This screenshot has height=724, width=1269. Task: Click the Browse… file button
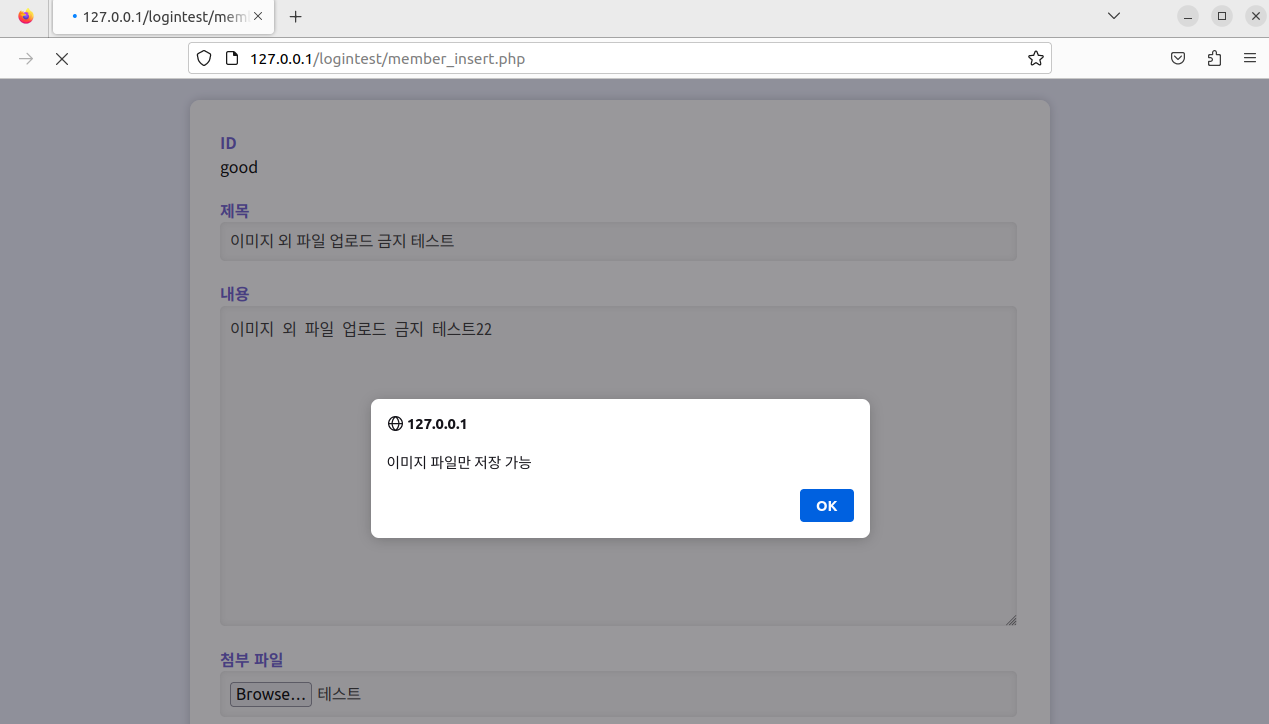click(x=270, y=694)
